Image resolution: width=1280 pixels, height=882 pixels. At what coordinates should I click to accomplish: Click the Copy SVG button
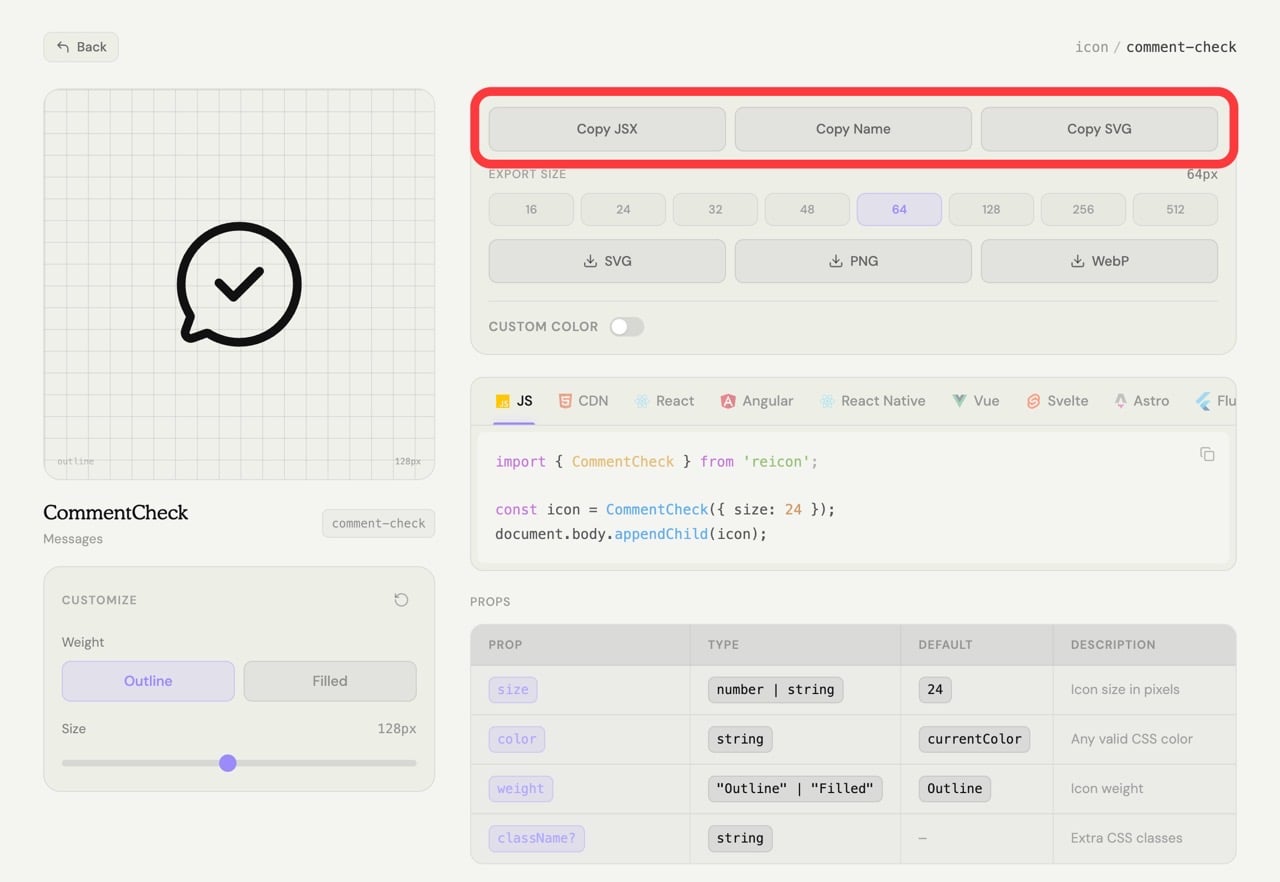1099,129
